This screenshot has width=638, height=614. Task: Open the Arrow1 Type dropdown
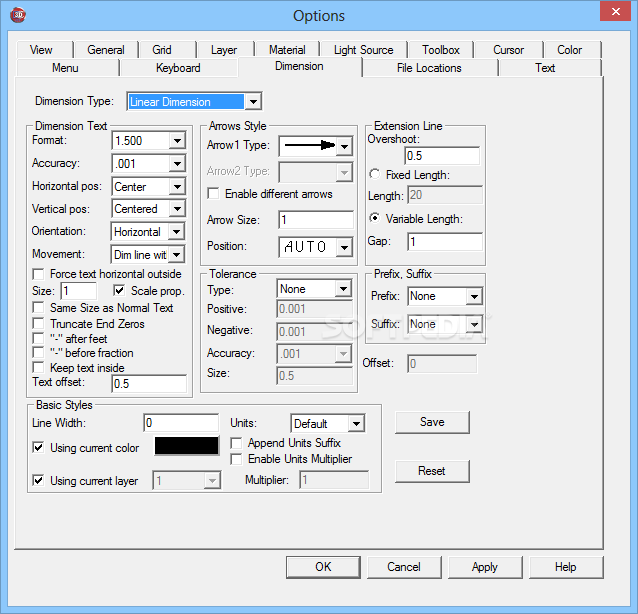(344, 146)
